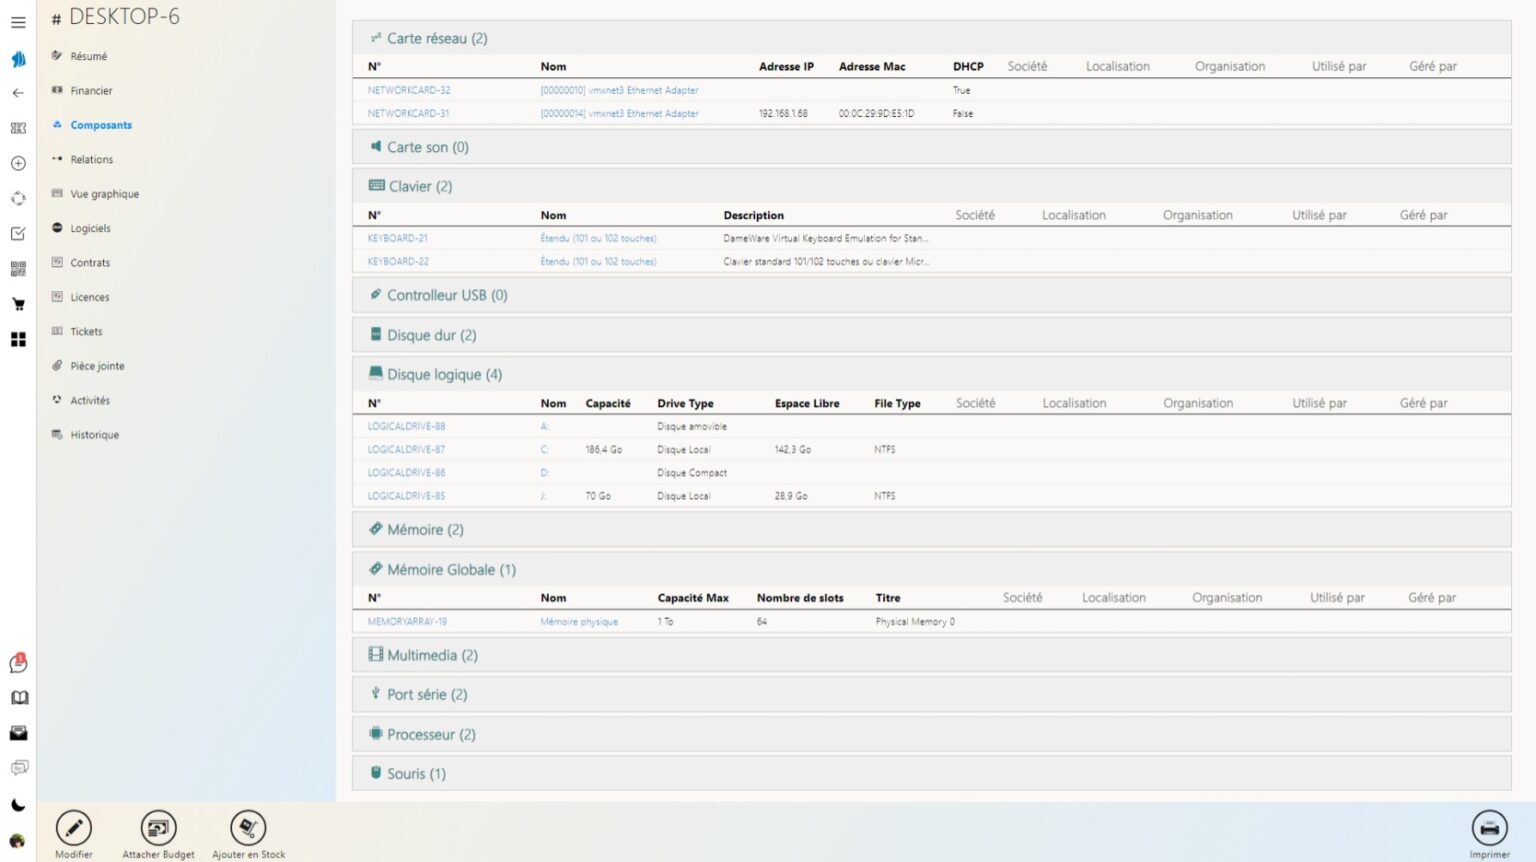Screen dimensions: 1536x862
Task: Click the Modifier pencil icon
Action: click(x=74, y=828)
